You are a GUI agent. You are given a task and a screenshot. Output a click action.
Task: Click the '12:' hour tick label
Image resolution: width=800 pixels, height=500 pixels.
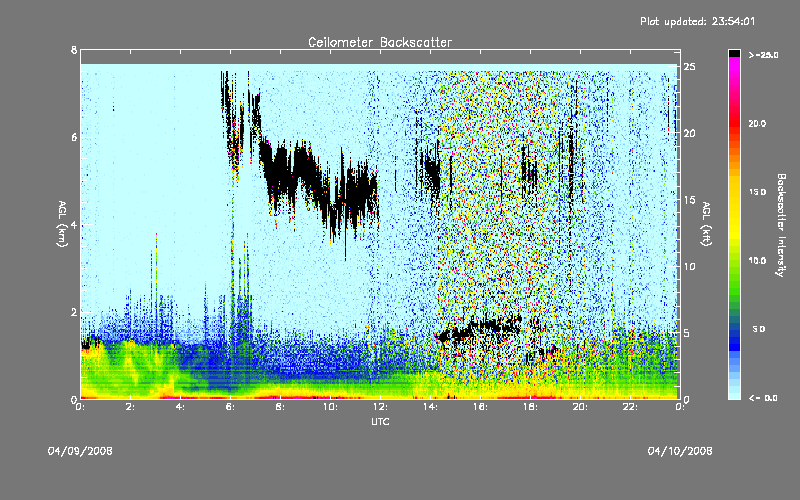point(381,407)
